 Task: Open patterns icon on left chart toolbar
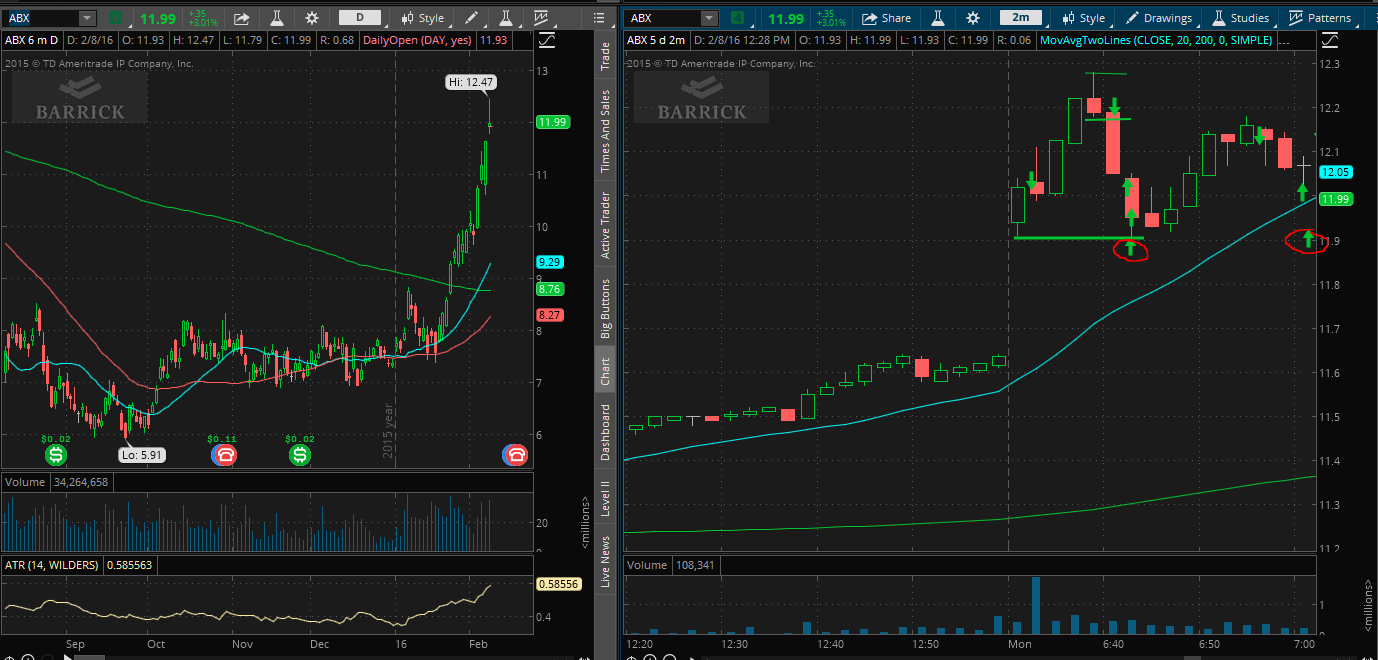pos(541,18)
